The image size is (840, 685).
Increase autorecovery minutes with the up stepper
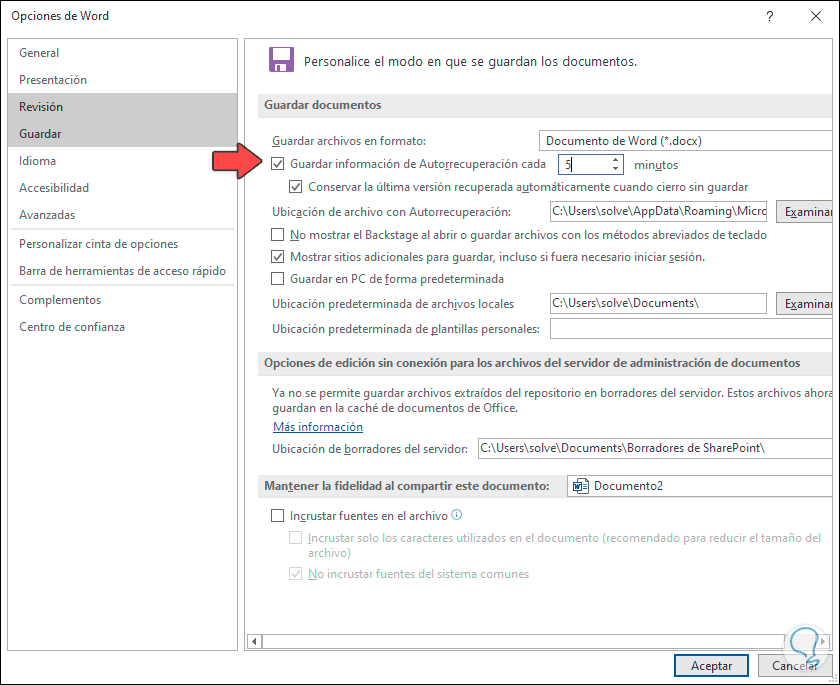click(617, 158)
